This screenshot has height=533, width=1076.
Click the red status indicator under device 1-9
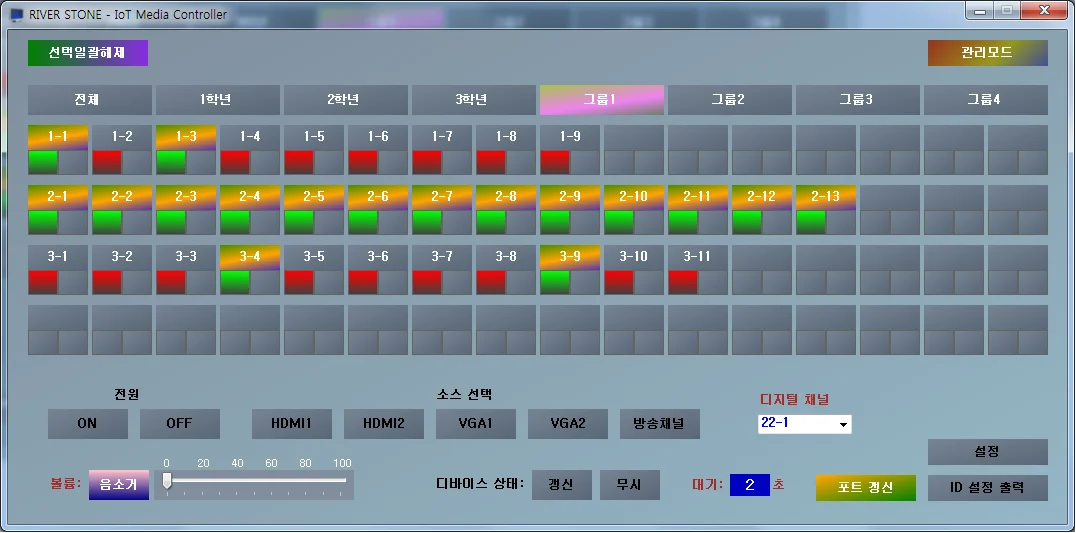point(555,163)
